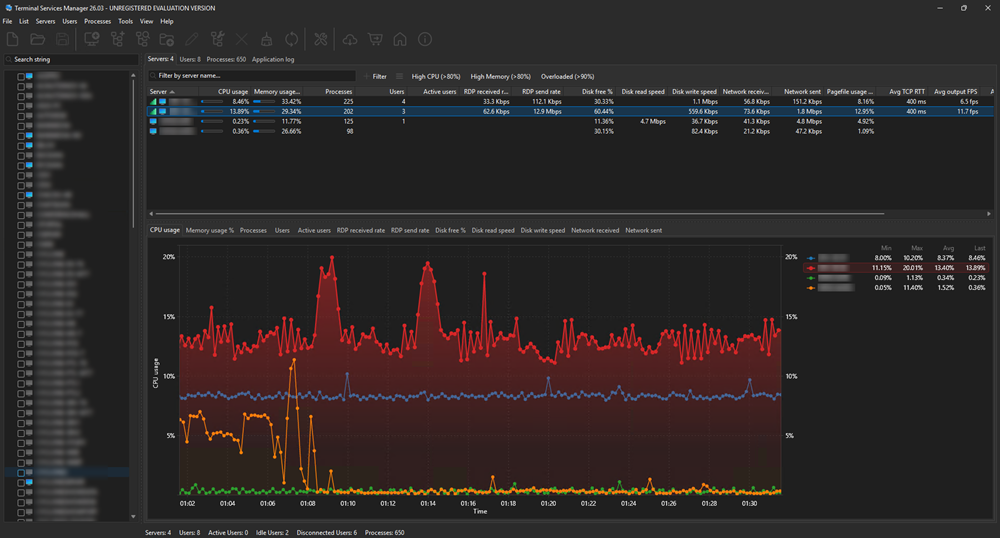Apply the High Memory (>80%) filter

coord(501,76)
